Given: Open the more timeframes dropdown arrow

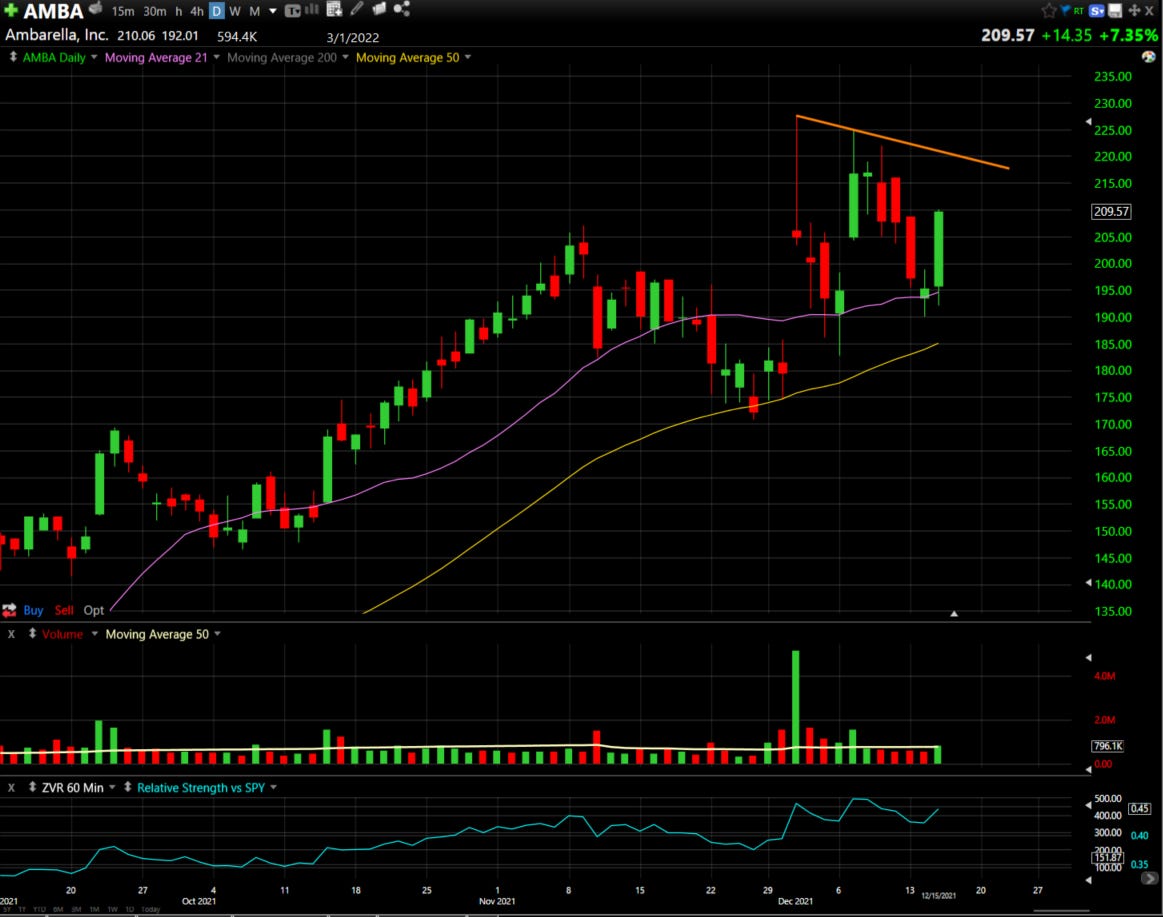Looking at the screenshot, I should (273, 11).
